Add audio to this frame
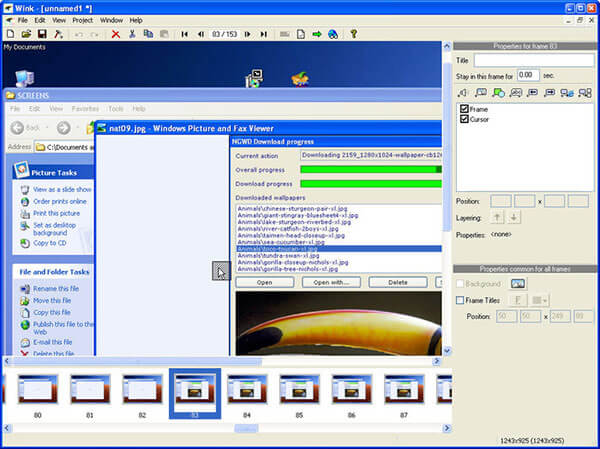The image size is (600, 449). tap(462, 93)
